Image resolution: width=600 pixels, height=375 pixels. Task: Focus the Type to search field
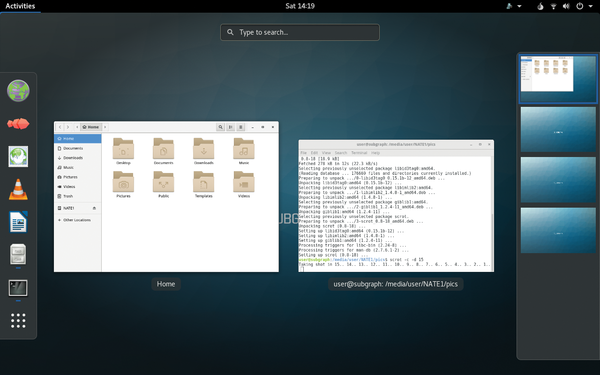(300, 33)
